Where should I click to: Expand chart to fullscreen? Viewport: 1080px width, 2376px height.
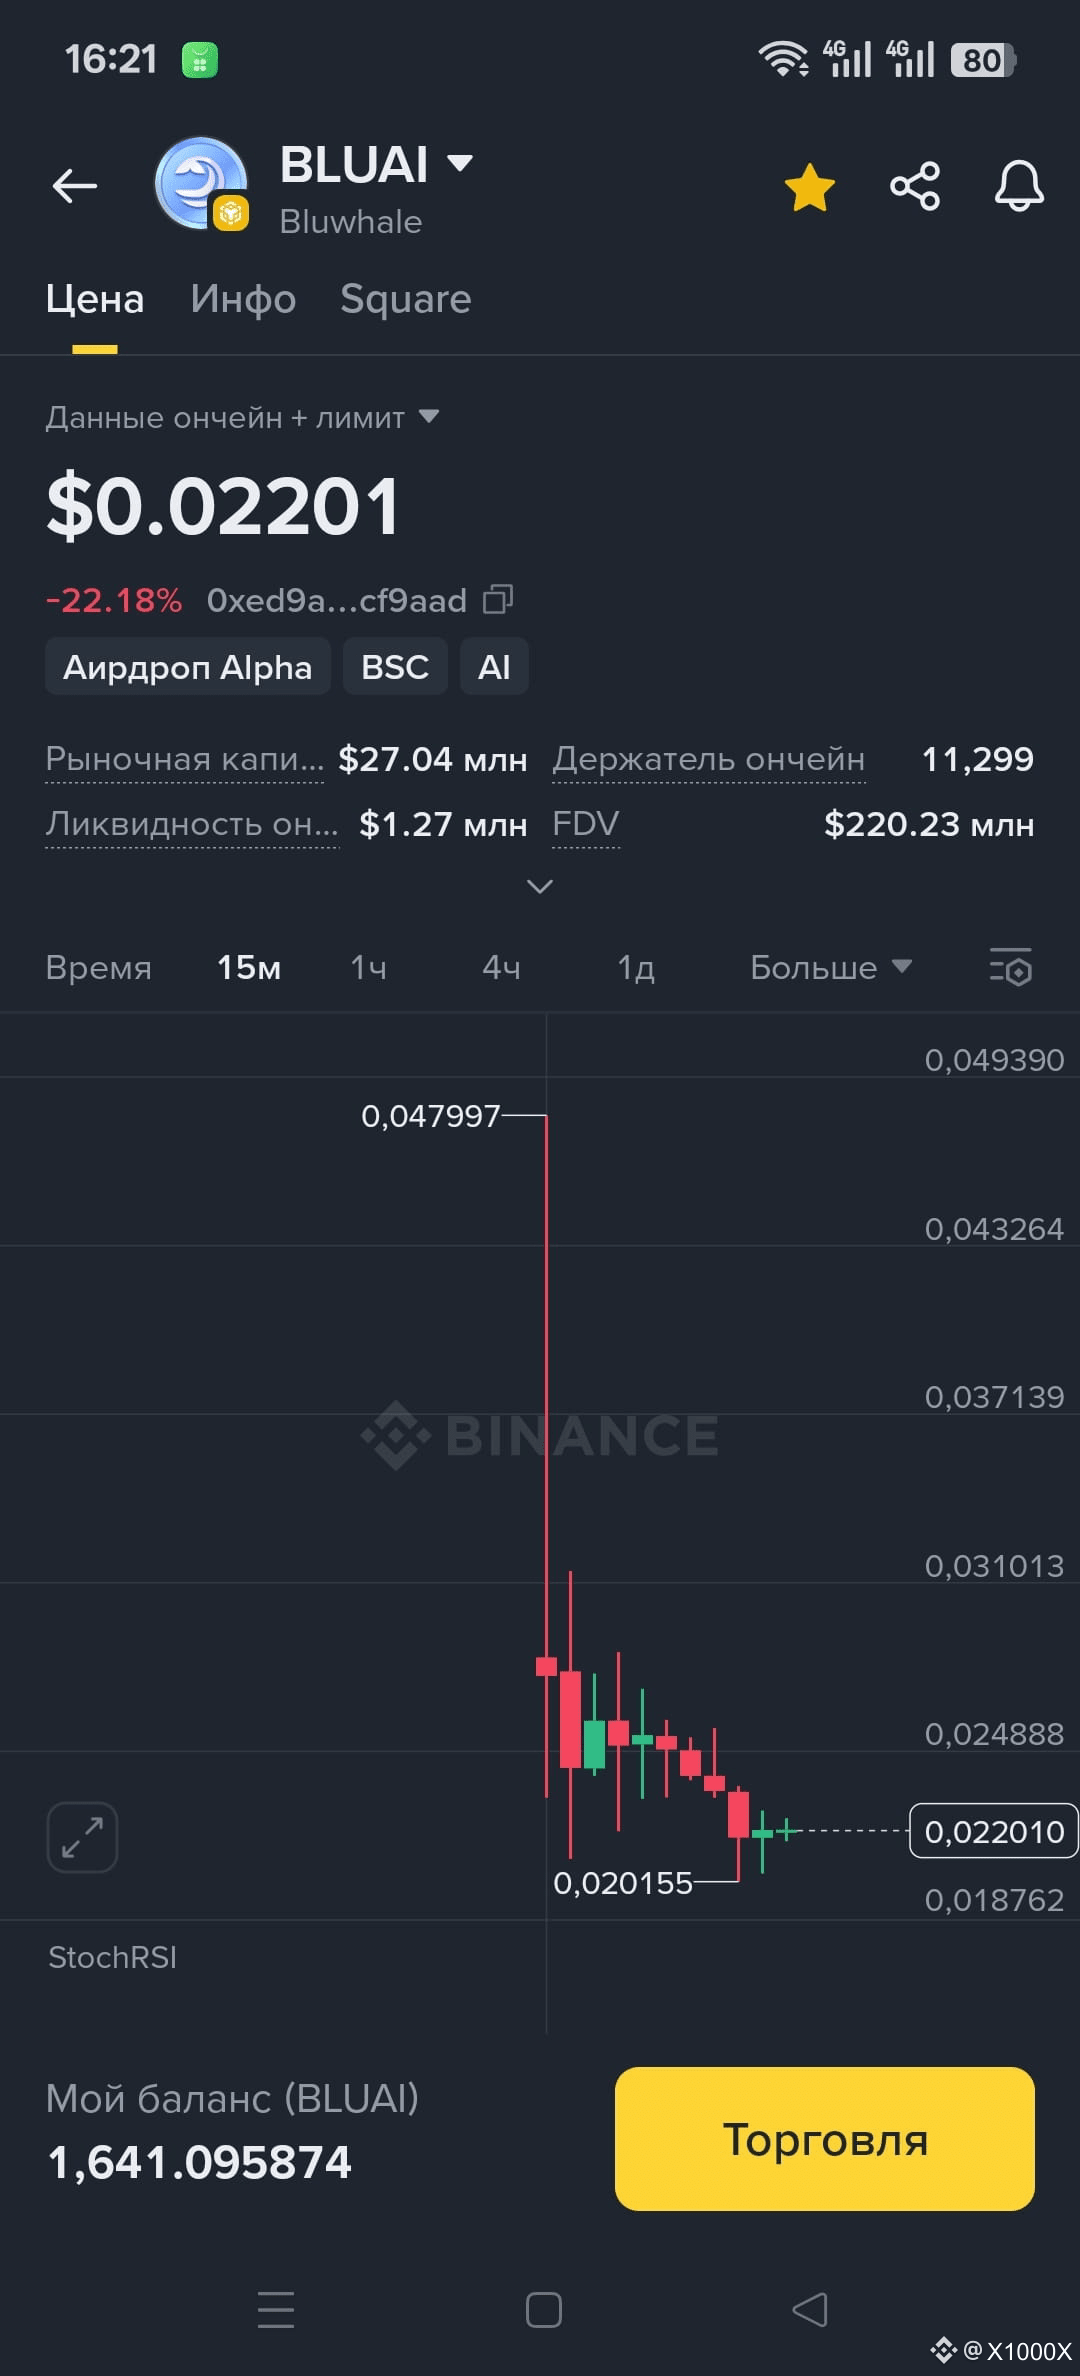pyautogui.click(x=82, y=1837)
